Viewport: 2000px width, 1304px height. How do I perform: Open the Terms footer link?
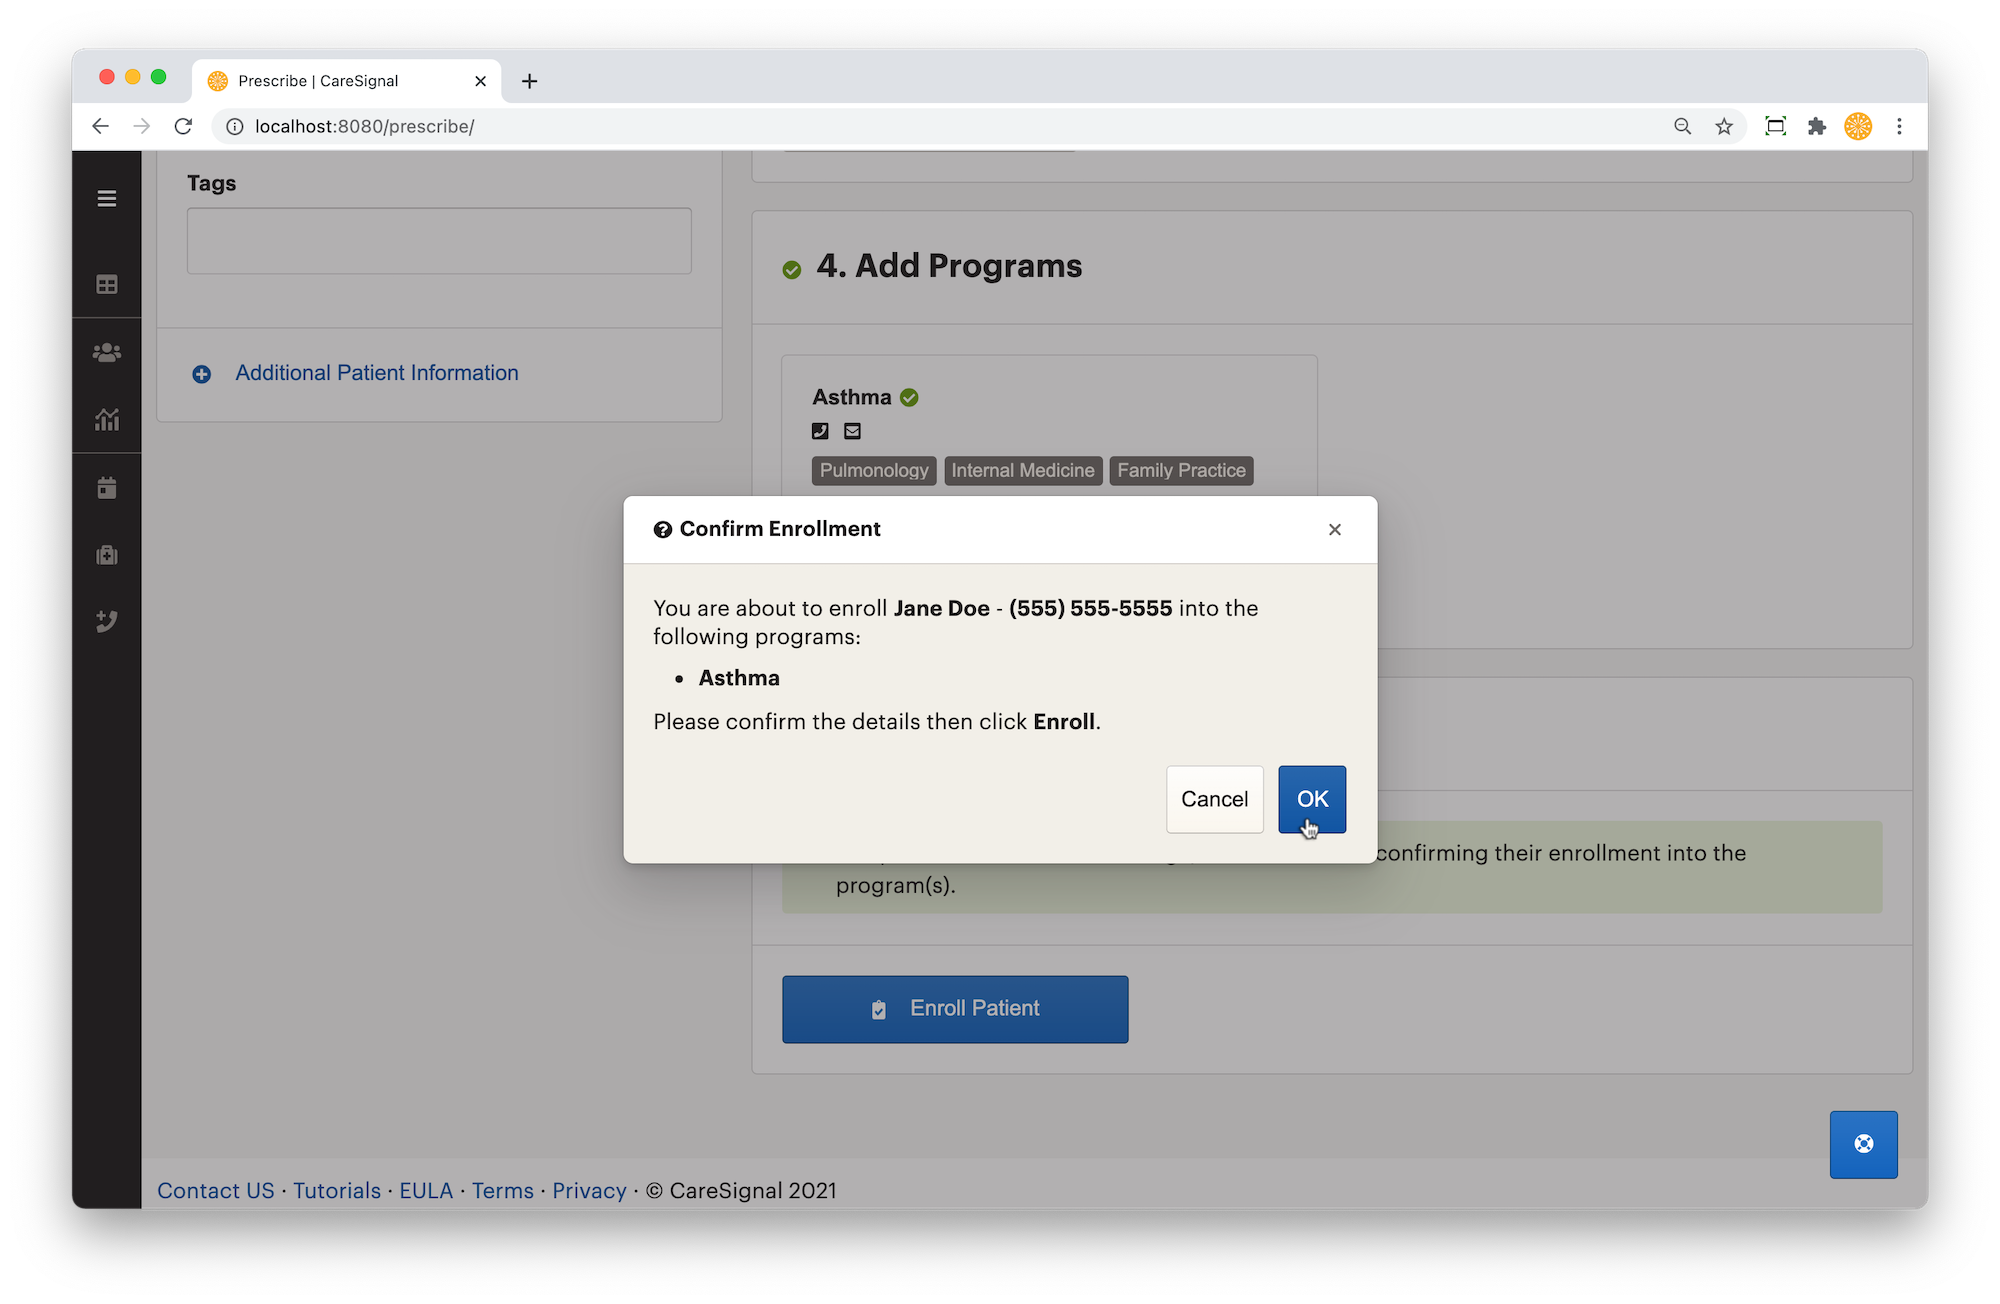(x=503, y=1191)
